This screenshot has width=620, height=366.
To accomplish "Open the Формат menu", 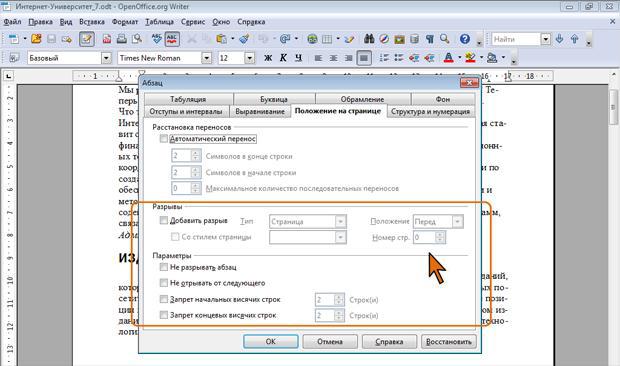I will point(125,22).
